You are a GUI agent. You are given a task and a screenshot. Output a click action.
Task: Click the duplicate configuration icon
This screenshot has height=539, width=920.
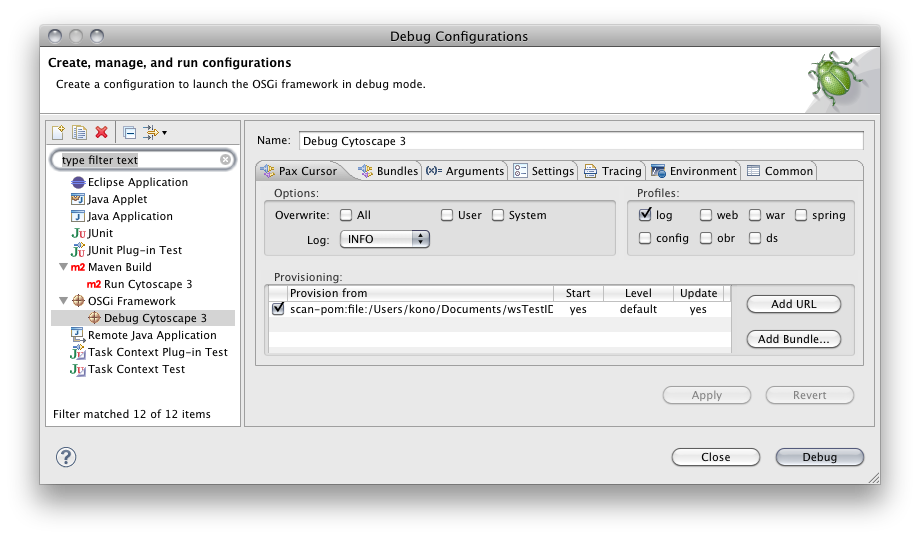pos(79,132)
